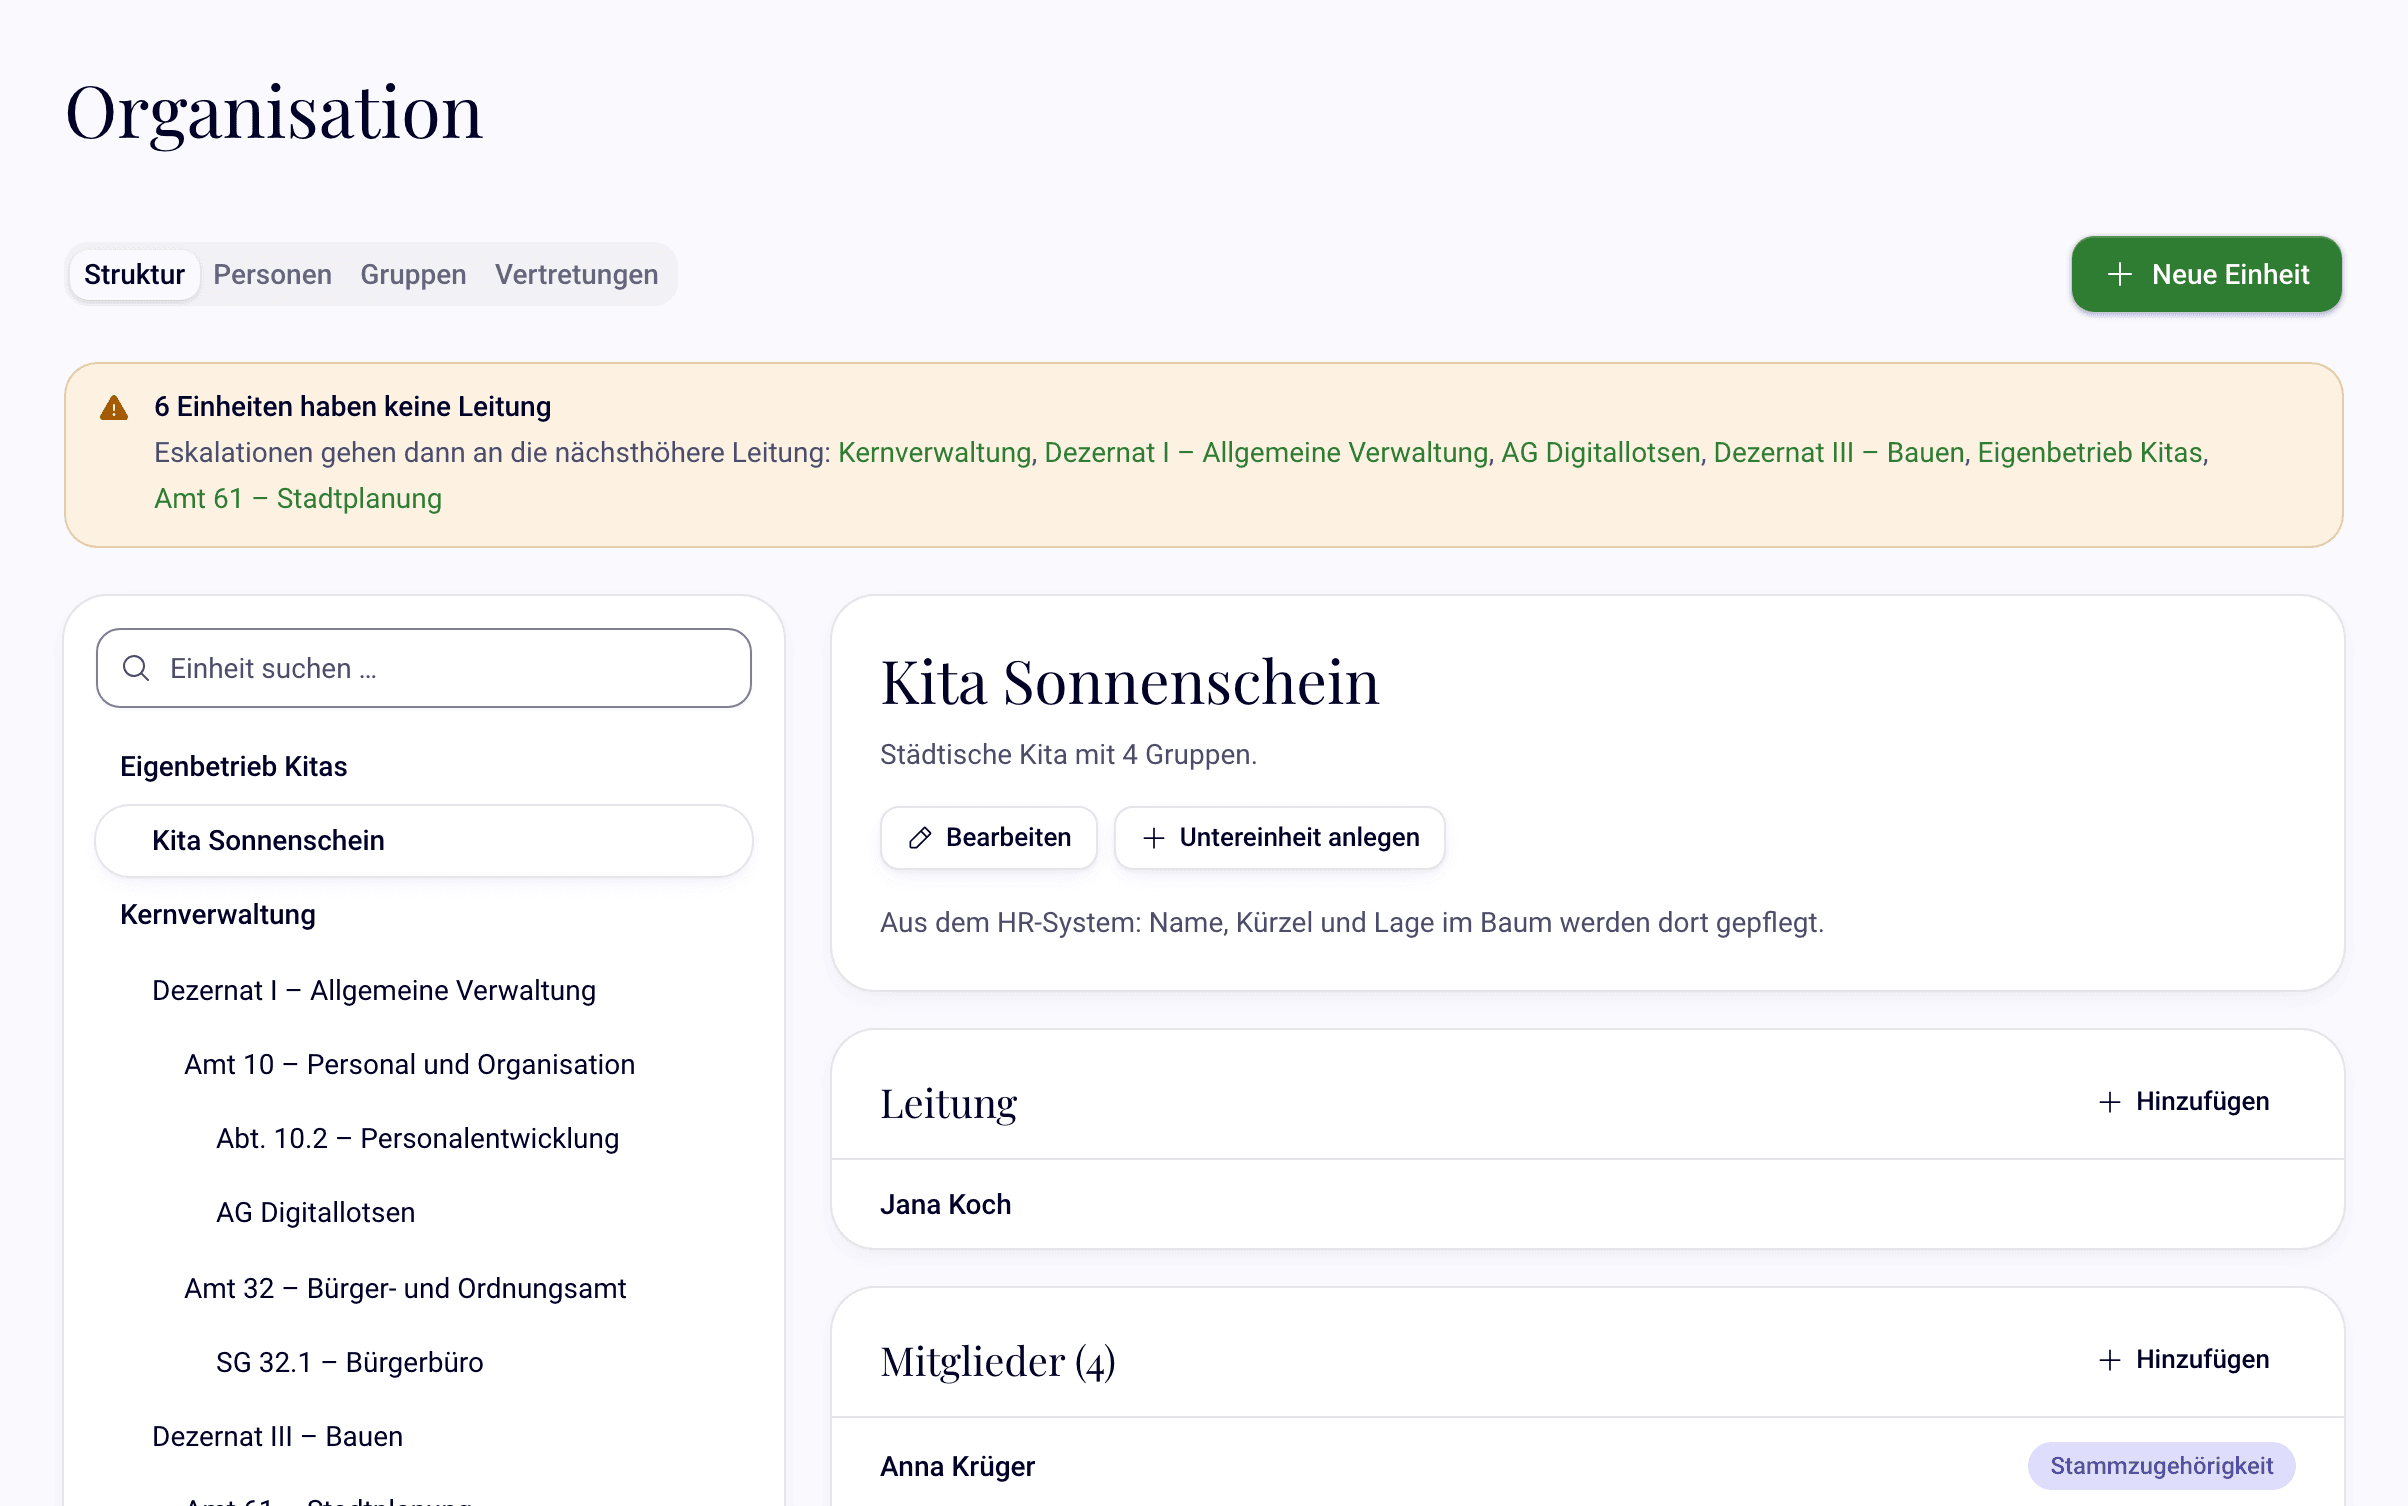2408x1506 pixels.
Task: Switch to the Struktur tab
Action: [x=134, y=275]
